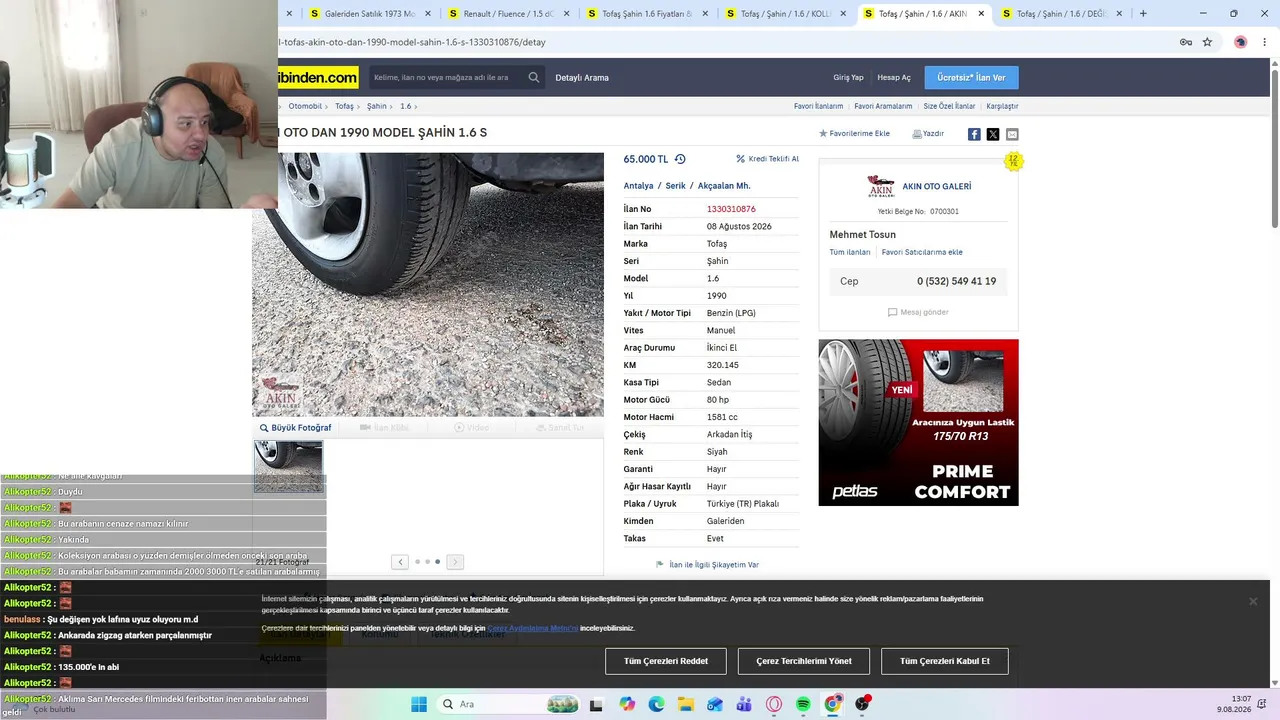Bookmark this page with the star icon

tap(1207, 42)
